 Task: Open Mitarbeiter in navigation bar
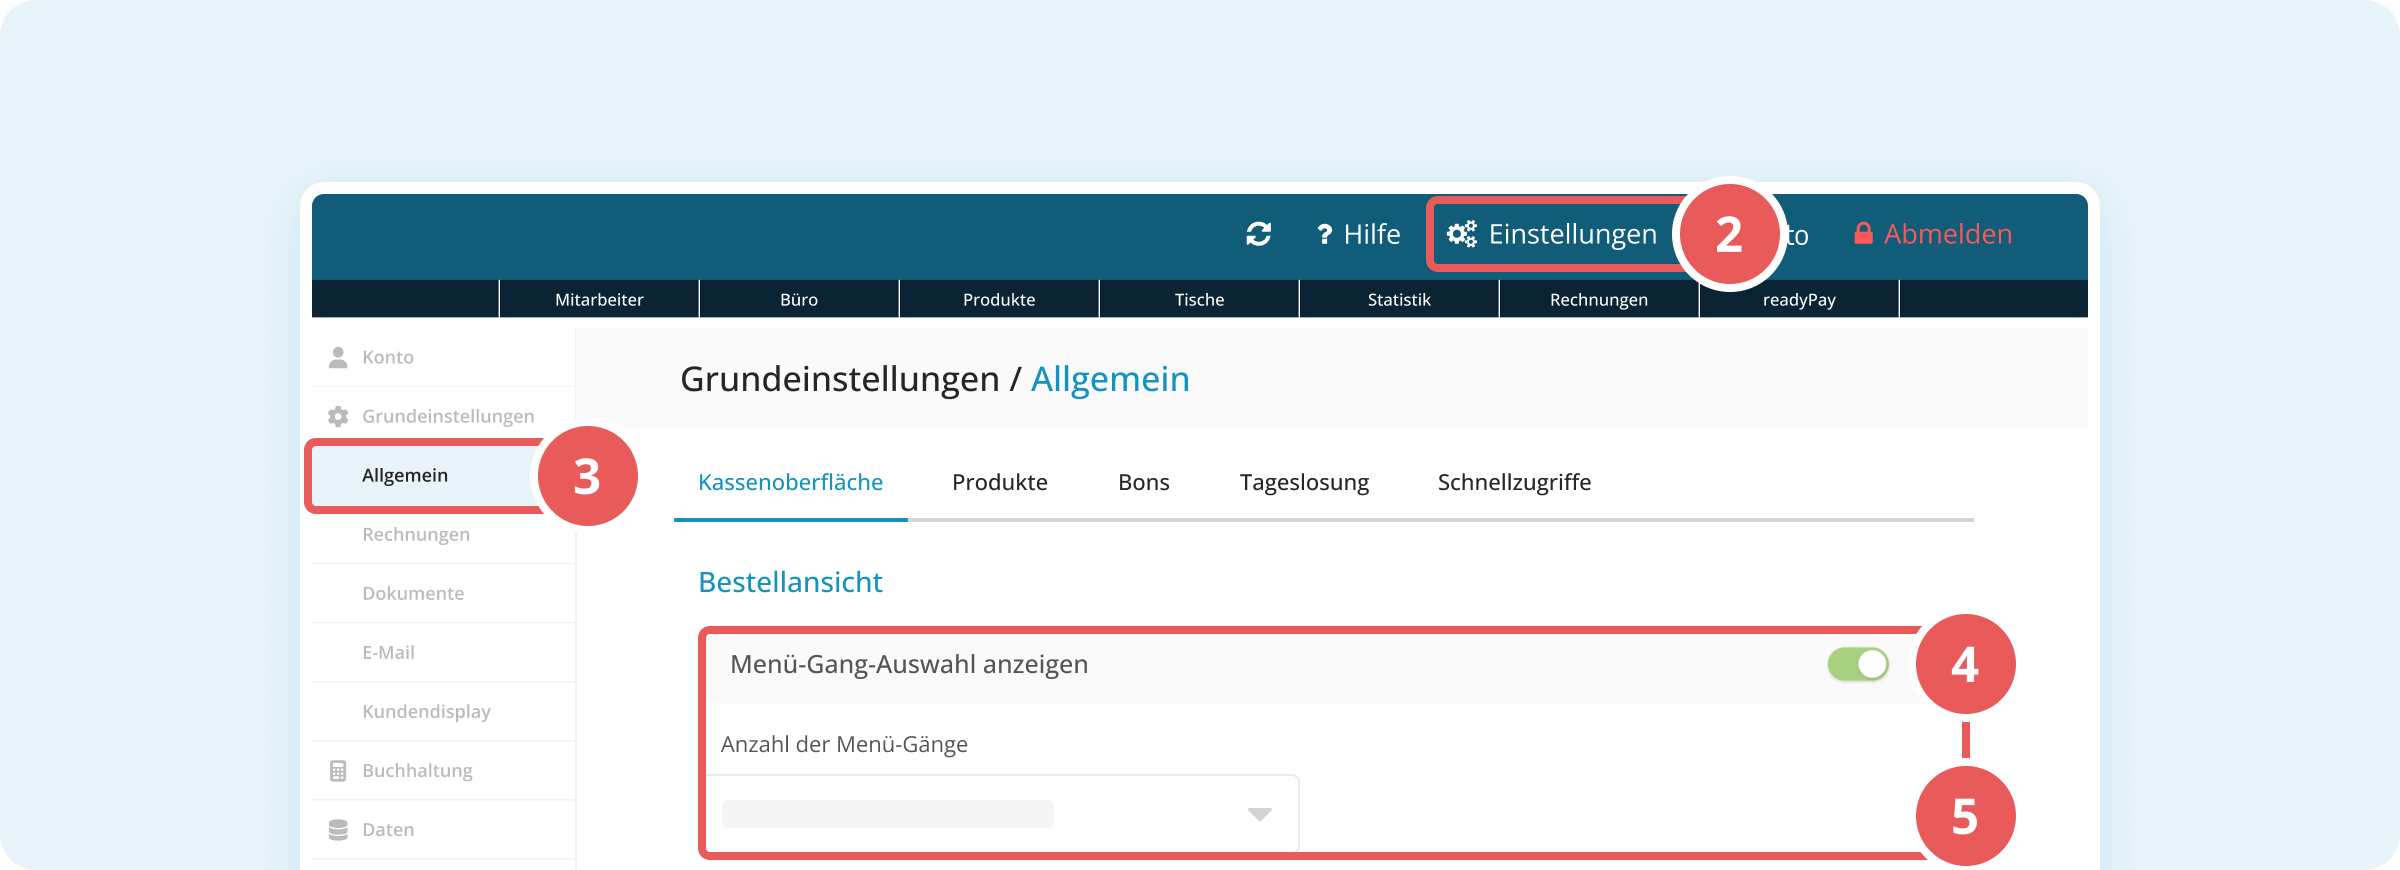pos(599,299)
